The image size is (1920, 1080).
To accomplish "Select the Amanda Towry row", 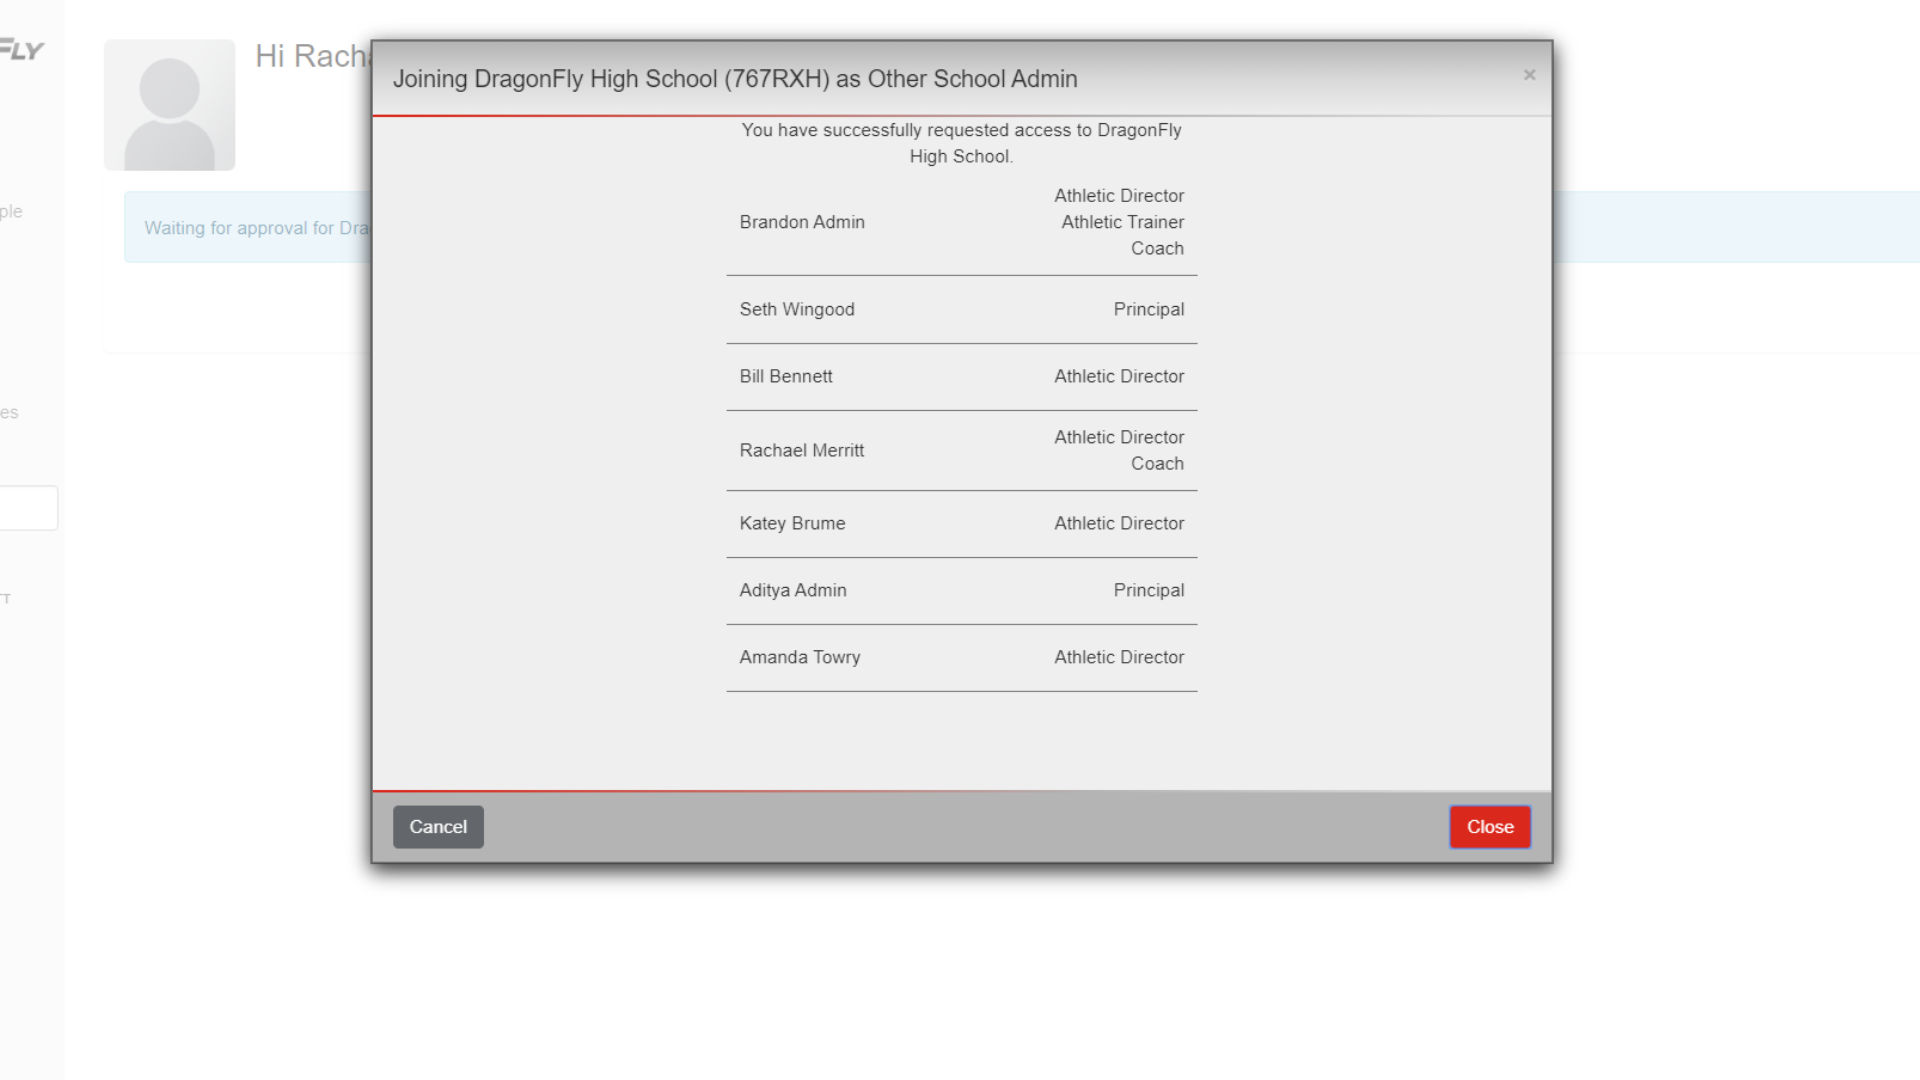I will (x=799, y=657).
